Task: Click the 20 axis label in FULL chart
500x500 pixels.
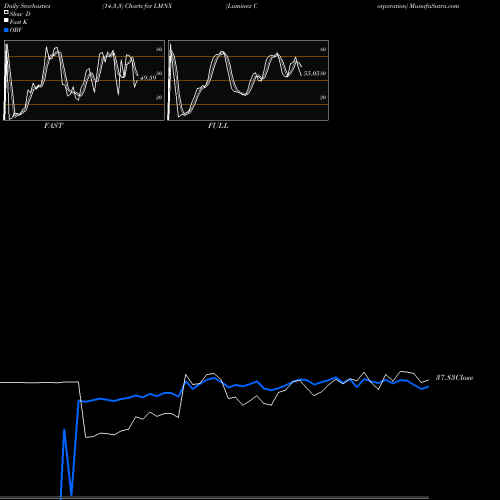Action: point(323,97)
